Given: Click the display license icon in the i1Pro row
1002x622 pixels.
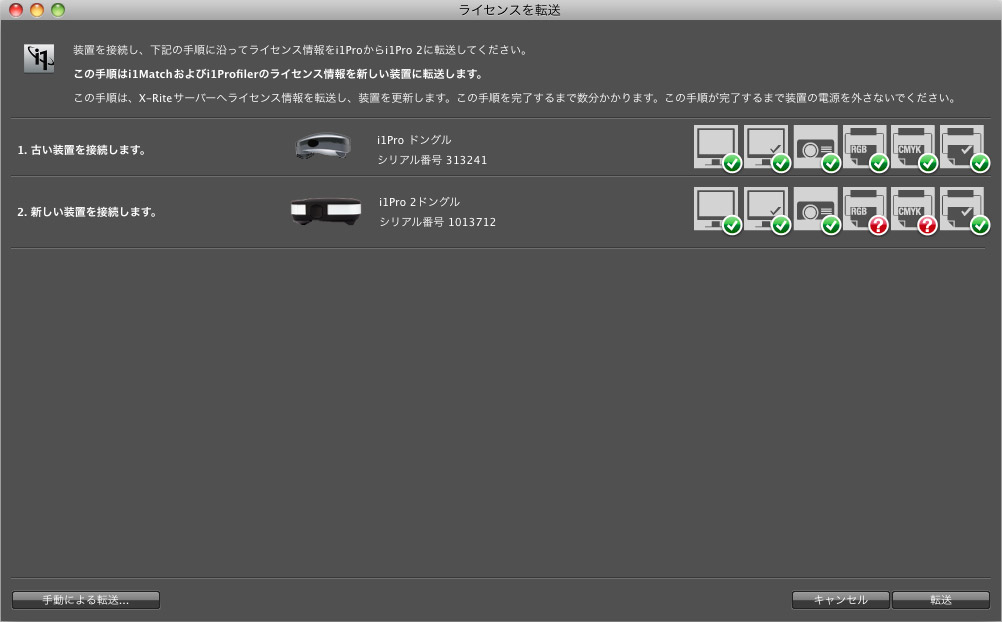Looking at the screenshot, I should 716,148.
